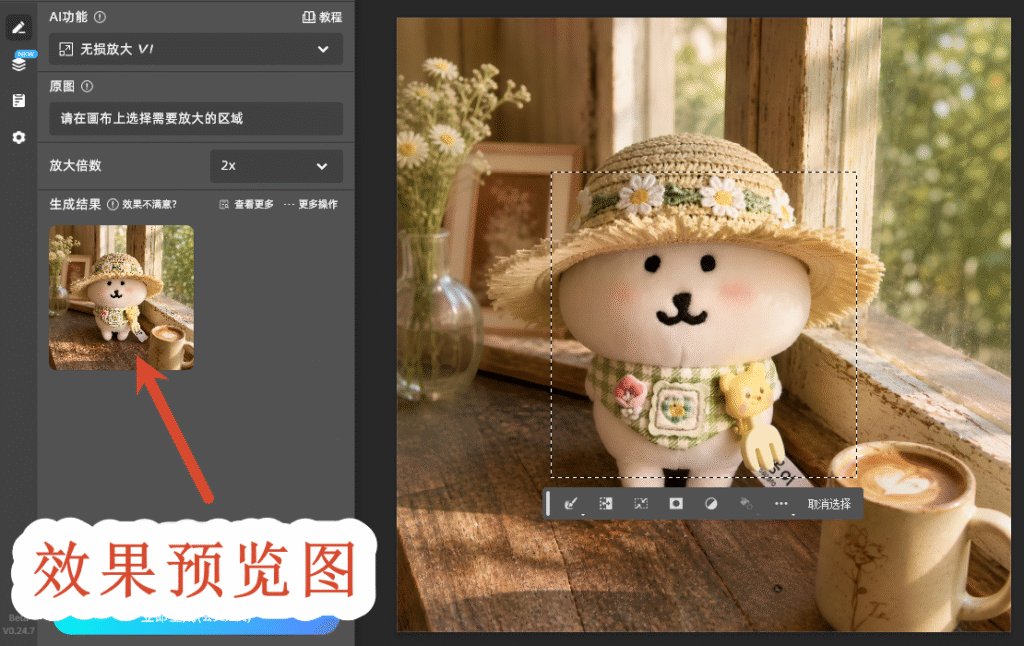Click the invert selection half-circle icon

click(x=711, y=504)
